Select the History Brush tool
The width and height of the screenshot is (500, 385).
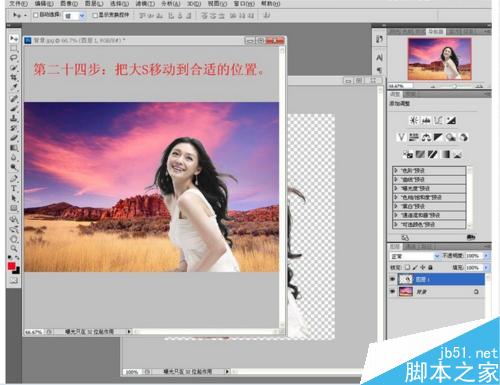(x=13, y=128)
